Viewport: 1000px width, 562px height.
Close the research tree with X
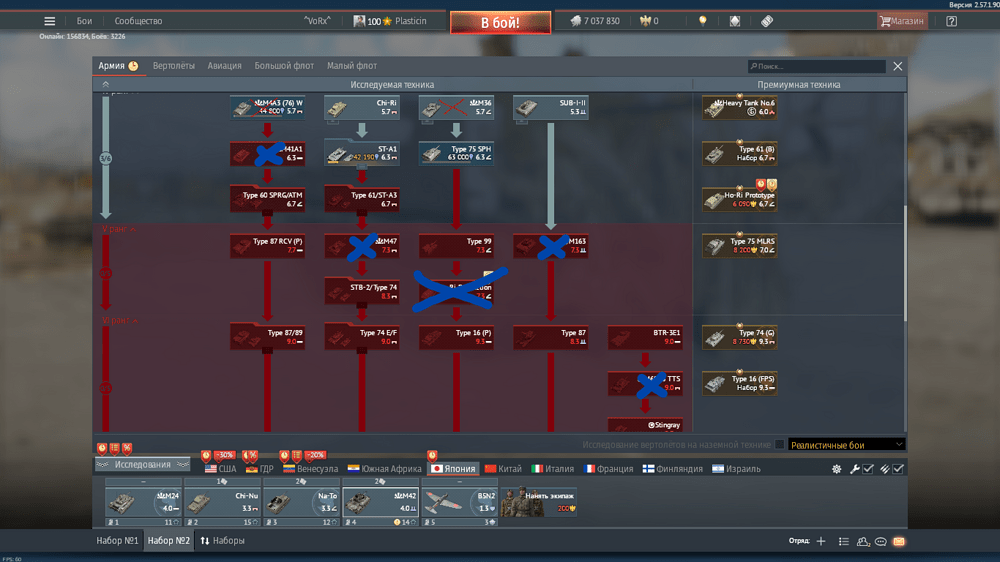point(897,66)
